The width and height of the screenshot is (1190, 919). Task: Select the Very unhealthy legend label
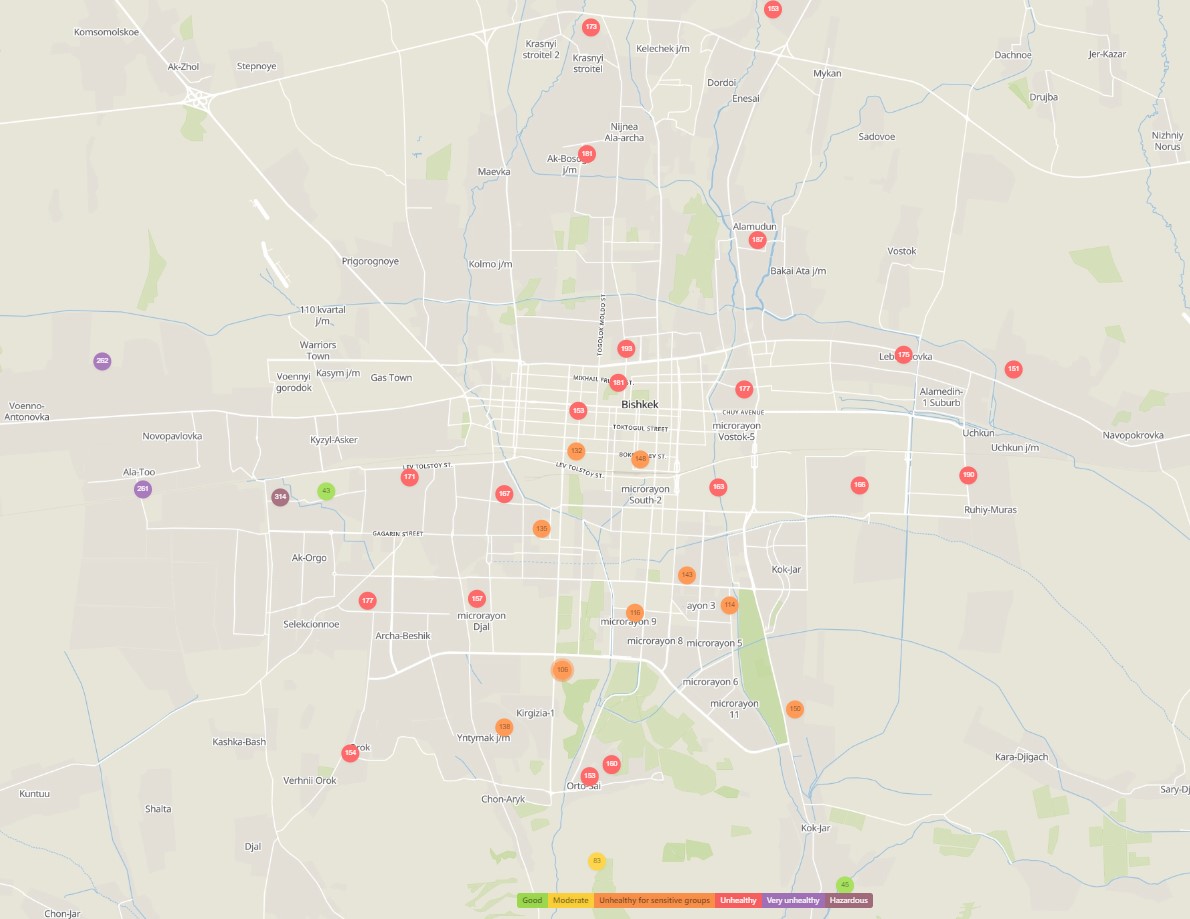coord(793,901)
